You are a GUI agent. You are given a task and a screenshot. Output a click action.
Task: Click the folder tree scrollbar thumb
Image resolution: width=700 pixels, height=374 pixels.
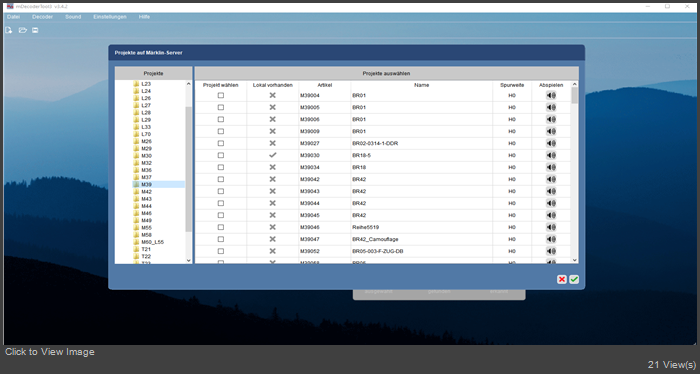[x=188, y=169]
